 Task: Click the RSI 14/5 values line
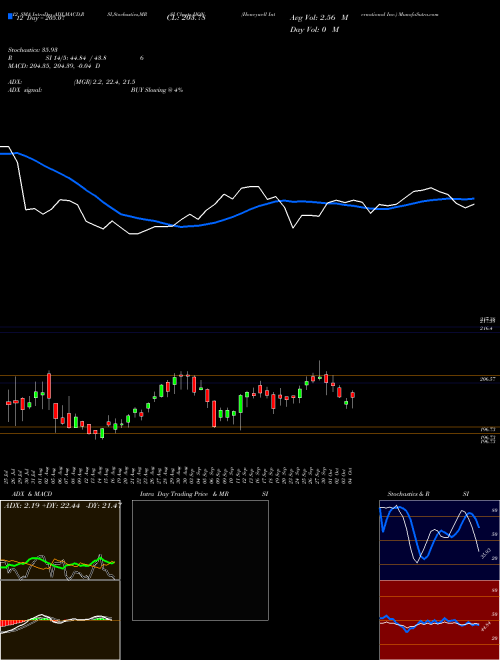pos(76,58)
